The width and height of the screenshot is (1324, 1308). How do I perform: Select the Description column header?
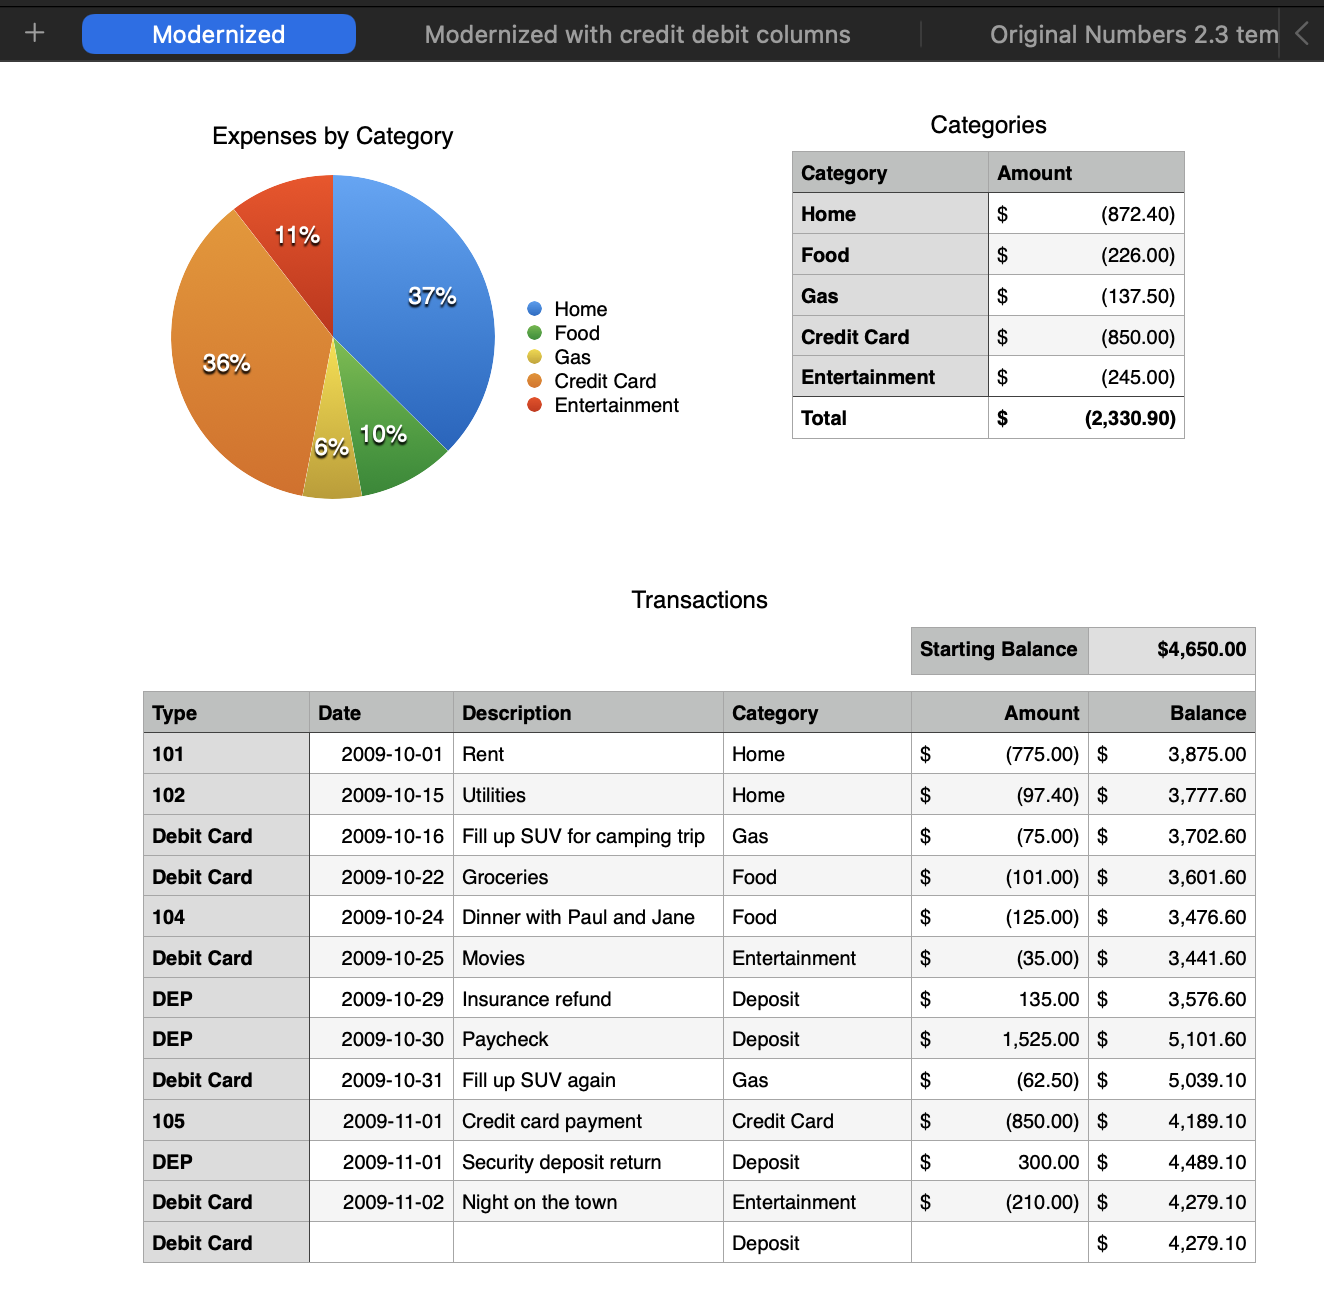click(x=588, y=713)
